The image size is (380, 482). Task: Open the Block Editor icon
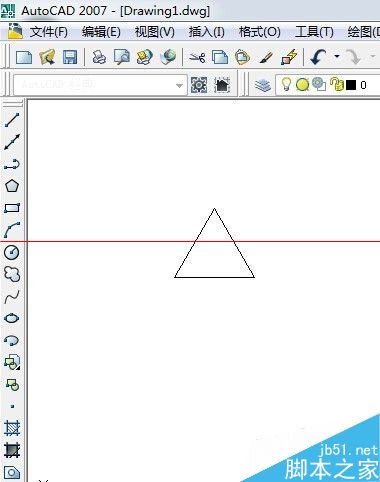[289, 57]
